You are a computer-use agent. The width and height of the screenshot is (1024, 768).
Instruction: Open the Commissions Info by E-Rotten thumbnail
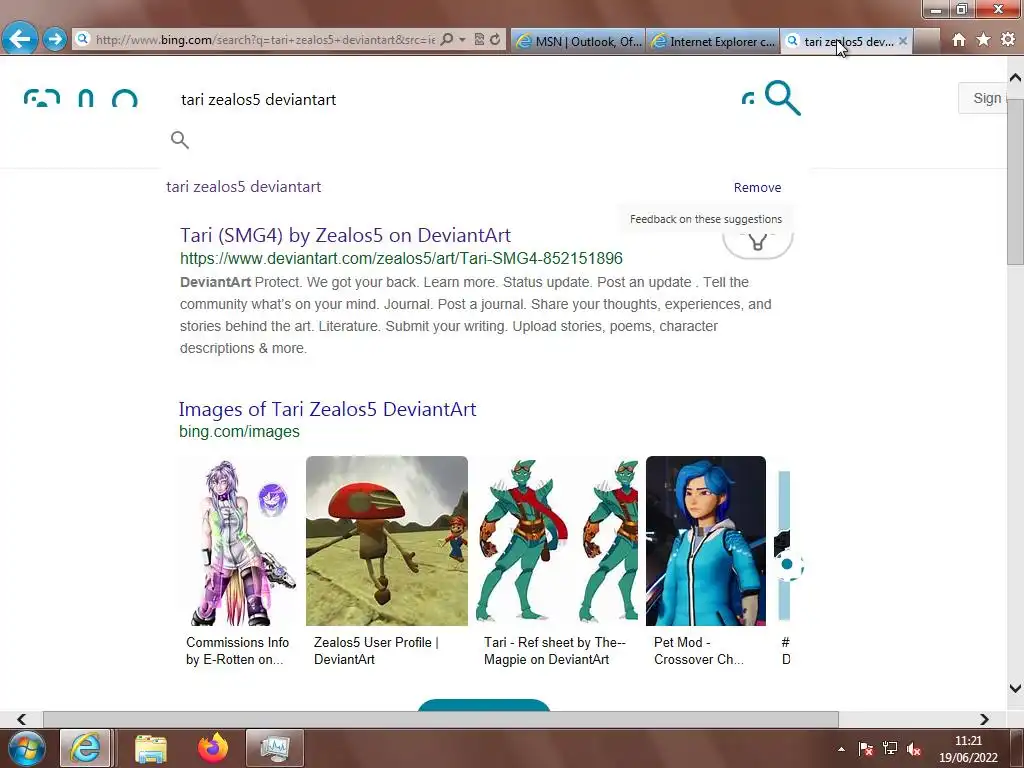[x=239, y=541]
